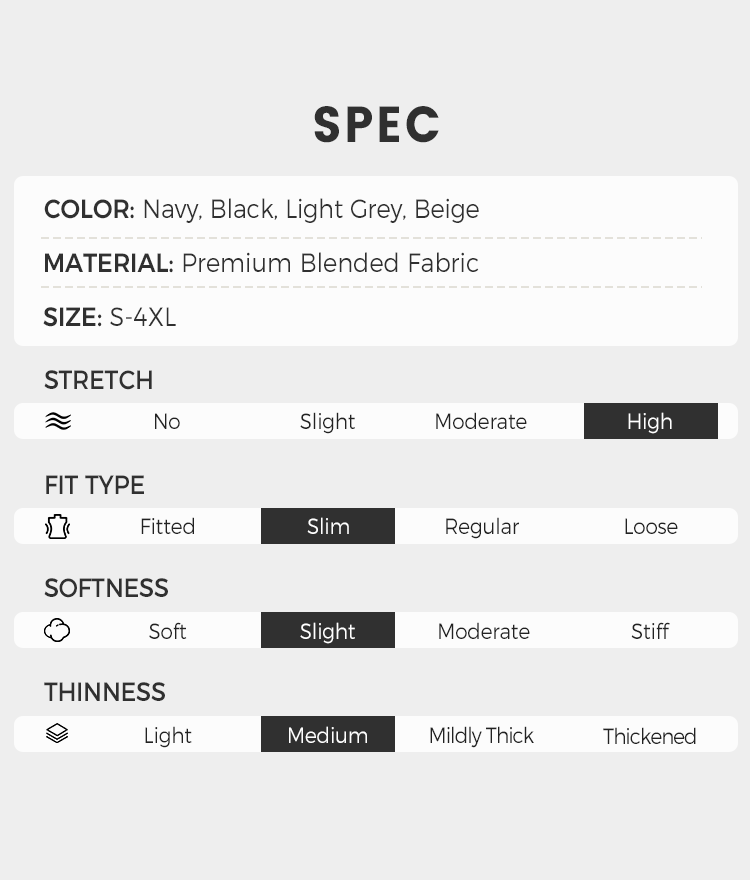This screenshot has width=750, height=880.
Task: Click the SPEC heading
Action: pyautogui.click(x=376, y=125)
